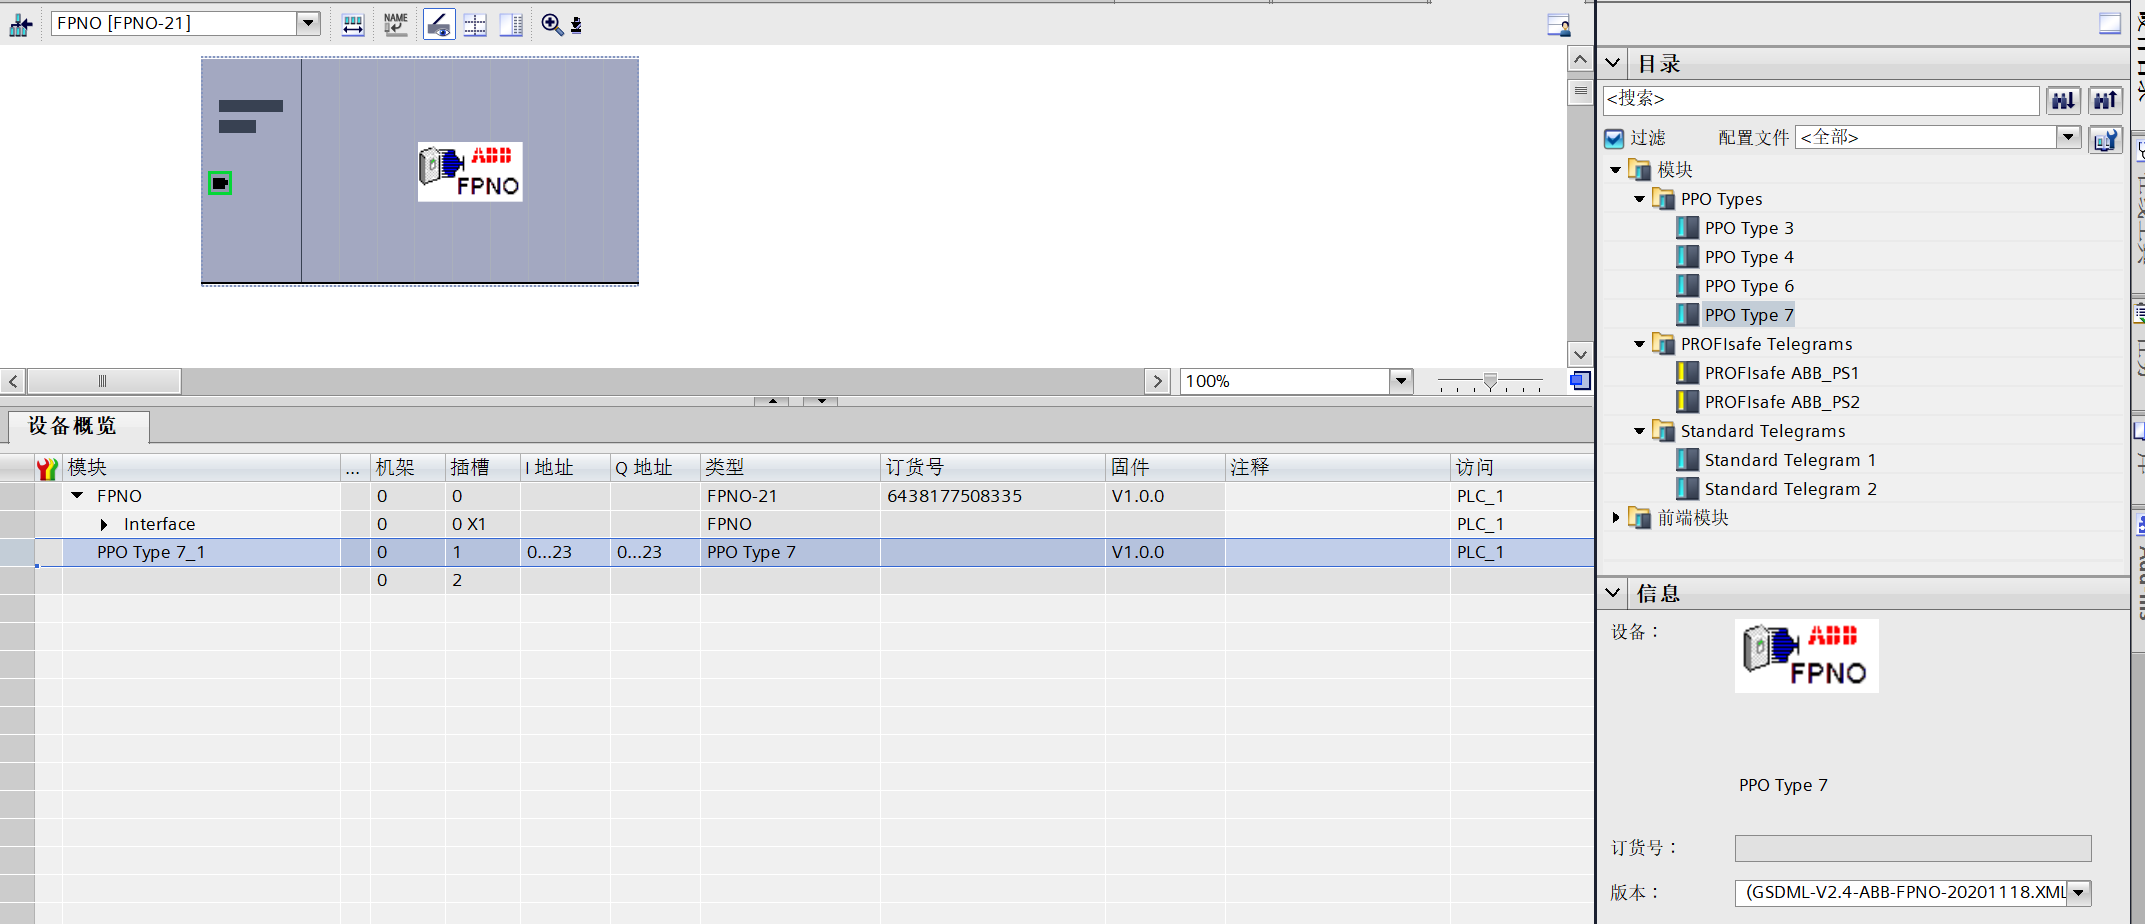2145x924 pixels.
Task: Click the small download arrow beside zoom tool
Action: (x=576, y=26)
